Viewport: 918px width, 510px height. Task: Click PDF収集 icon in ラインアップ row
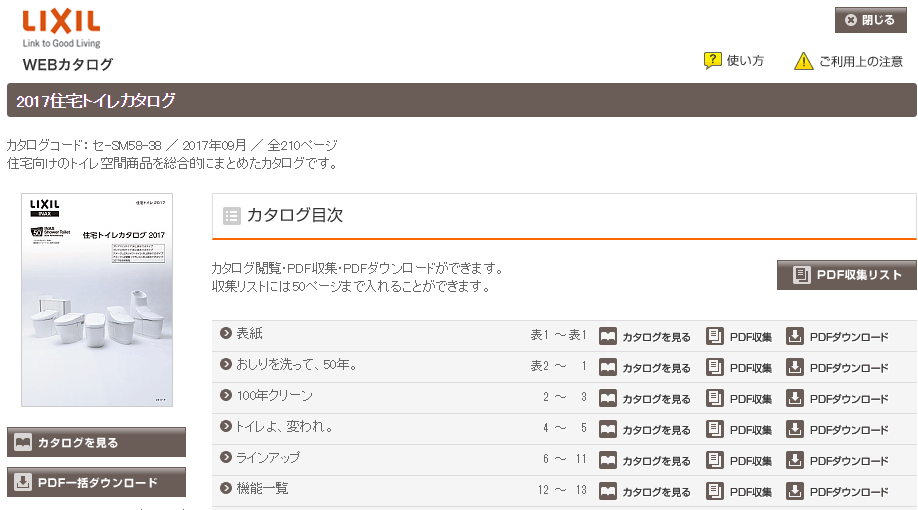pyautogui.click(x=715, y=460)
